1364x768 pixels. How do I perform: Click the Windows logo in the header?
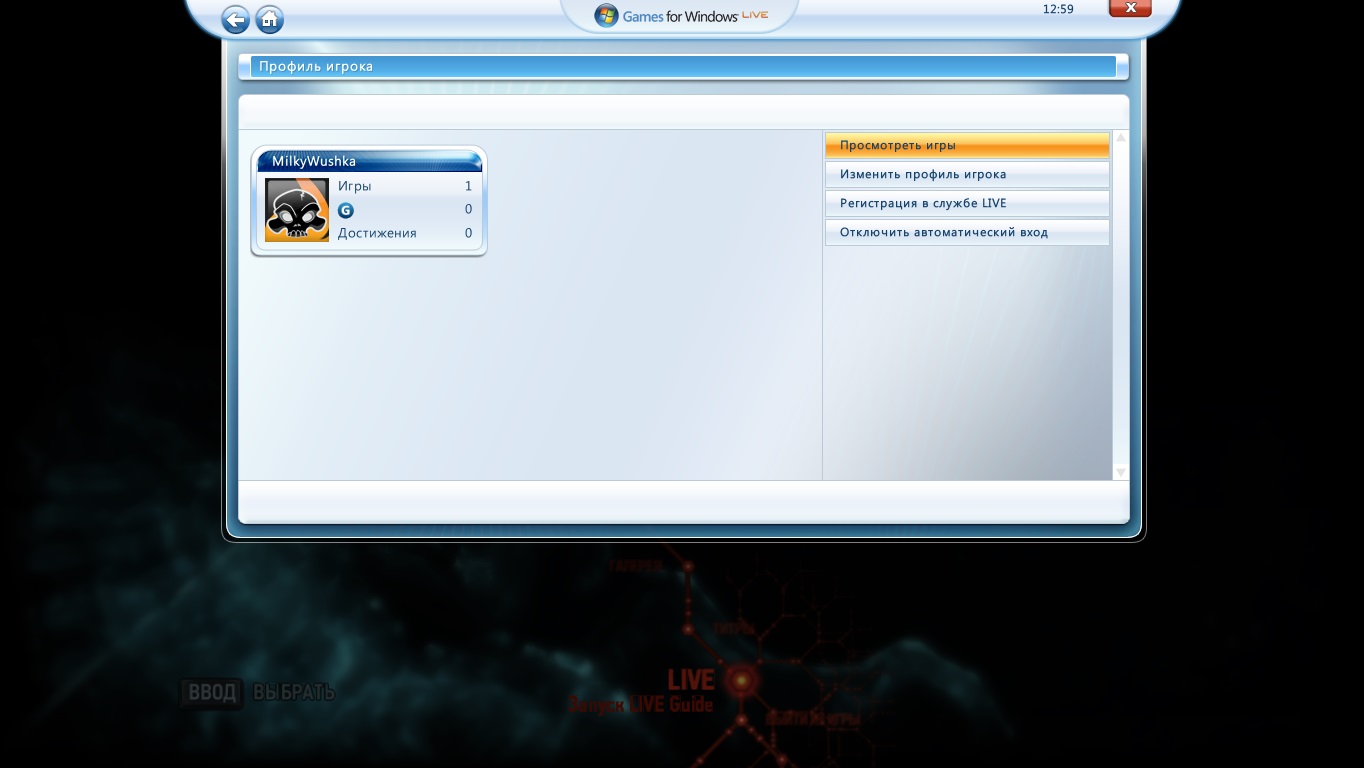[x=606, y=15]
